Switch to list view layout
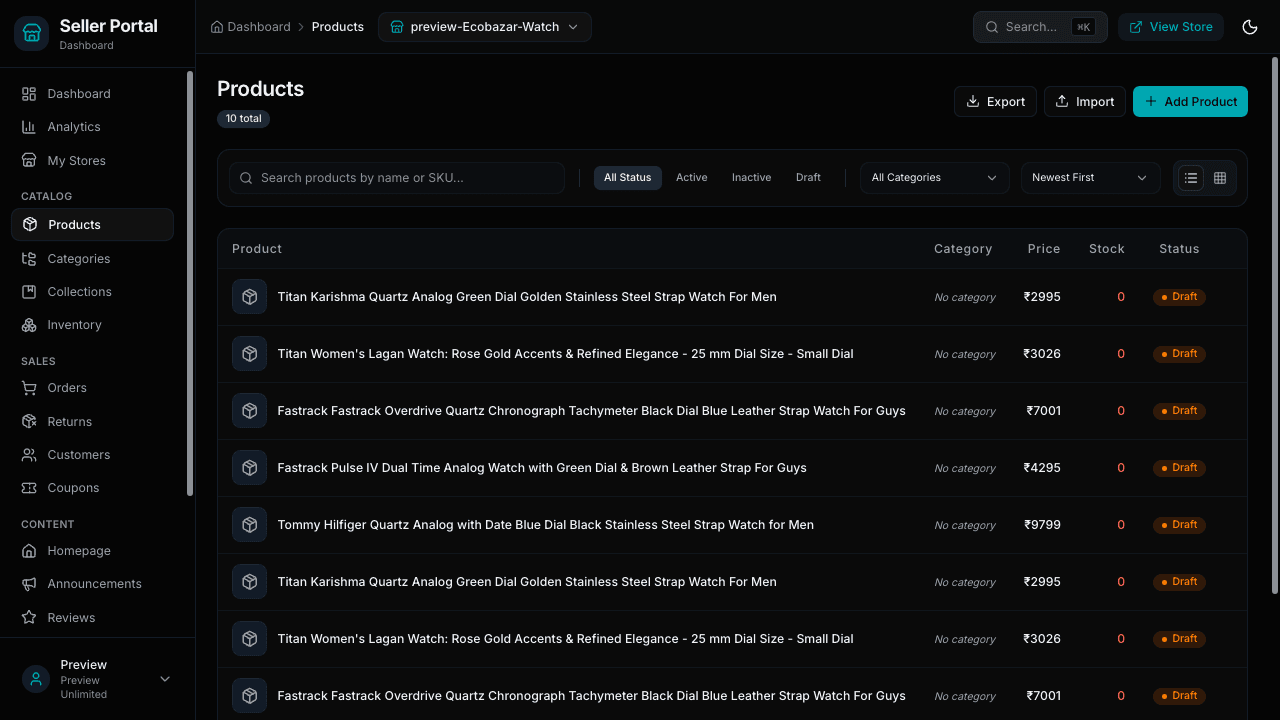This screenshot has width=1280, height=720. [x=1191, y=178]
